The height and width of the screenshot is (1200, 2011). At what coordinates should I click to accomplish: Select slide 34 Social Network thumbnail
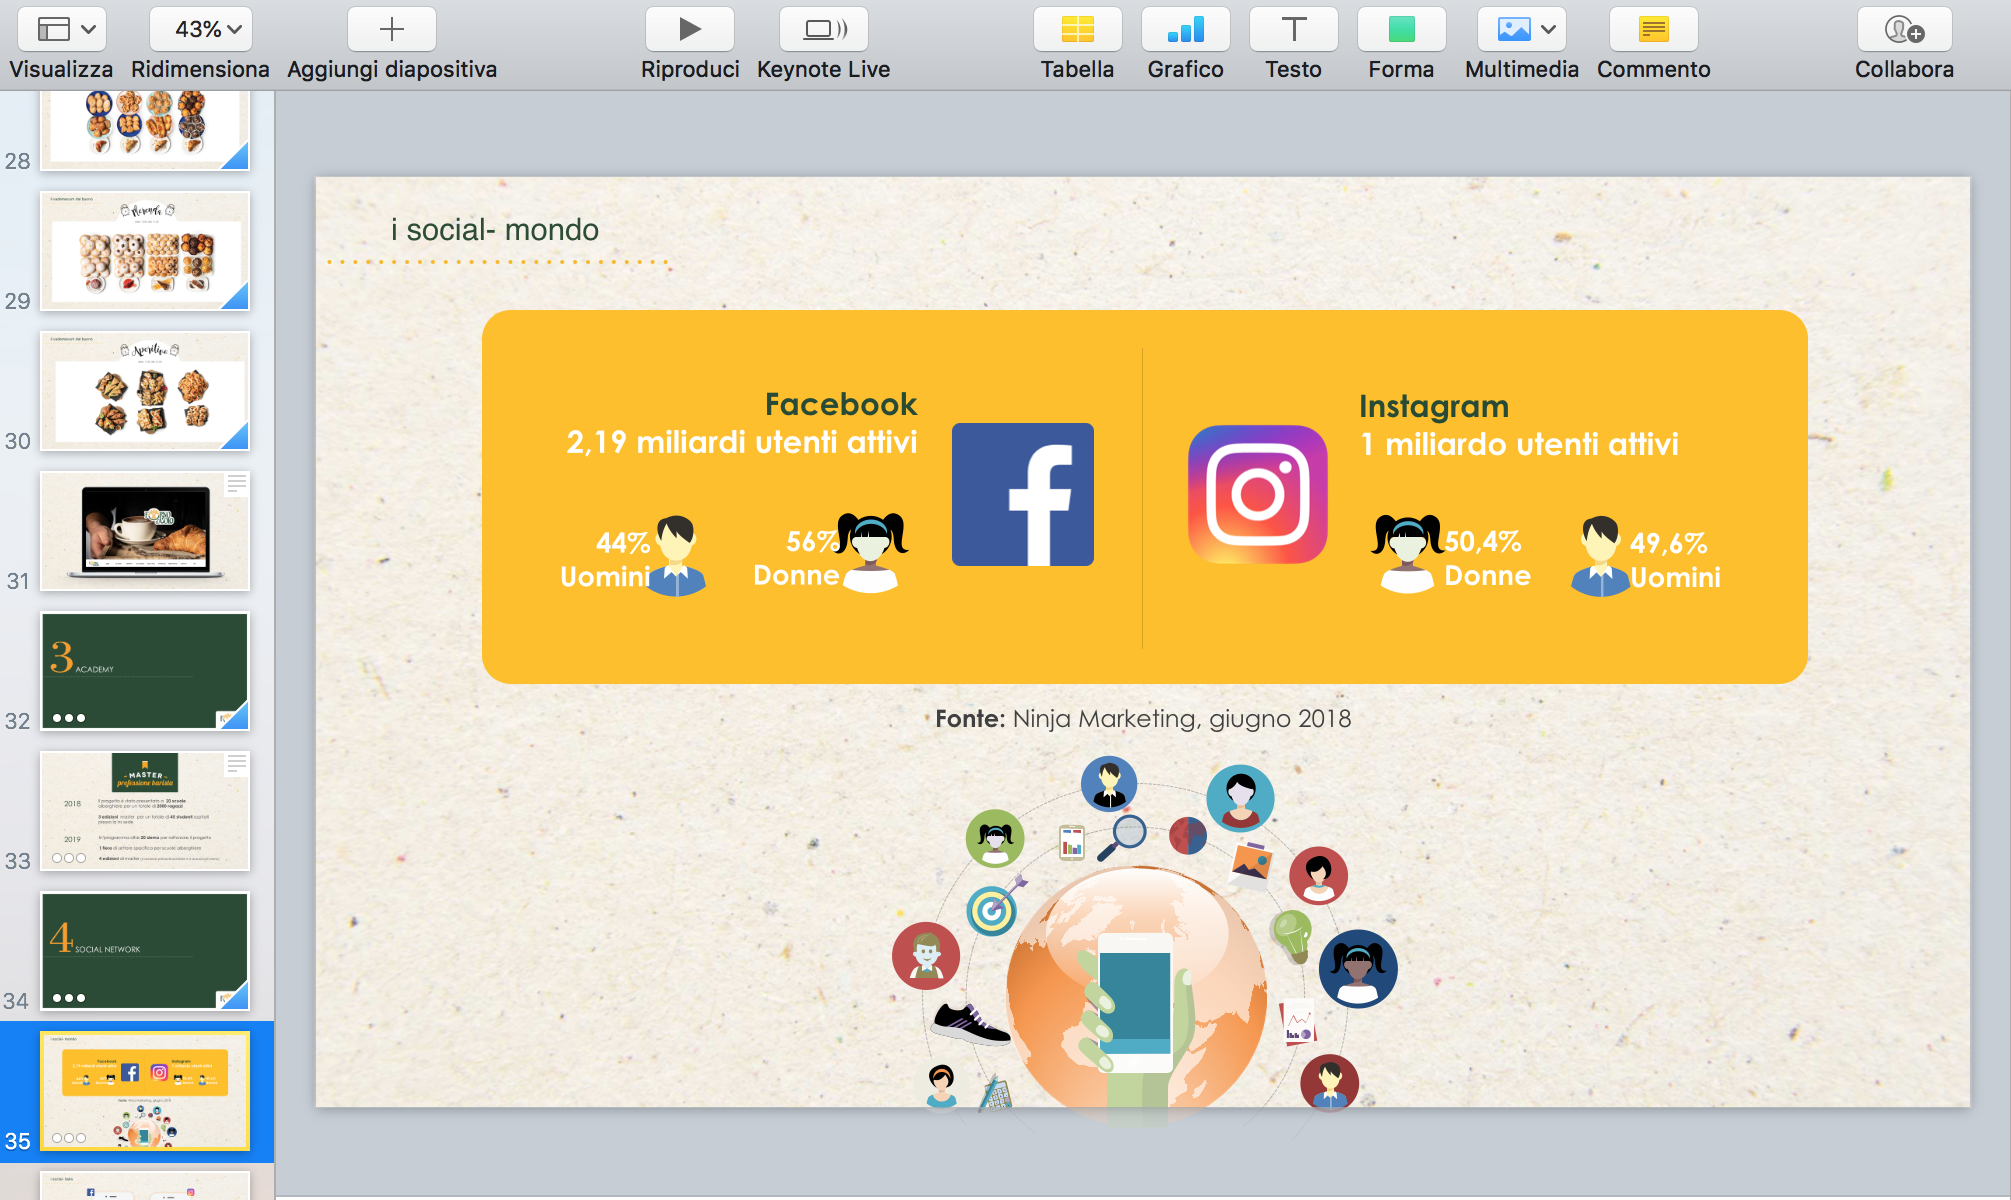pos(145,951)
